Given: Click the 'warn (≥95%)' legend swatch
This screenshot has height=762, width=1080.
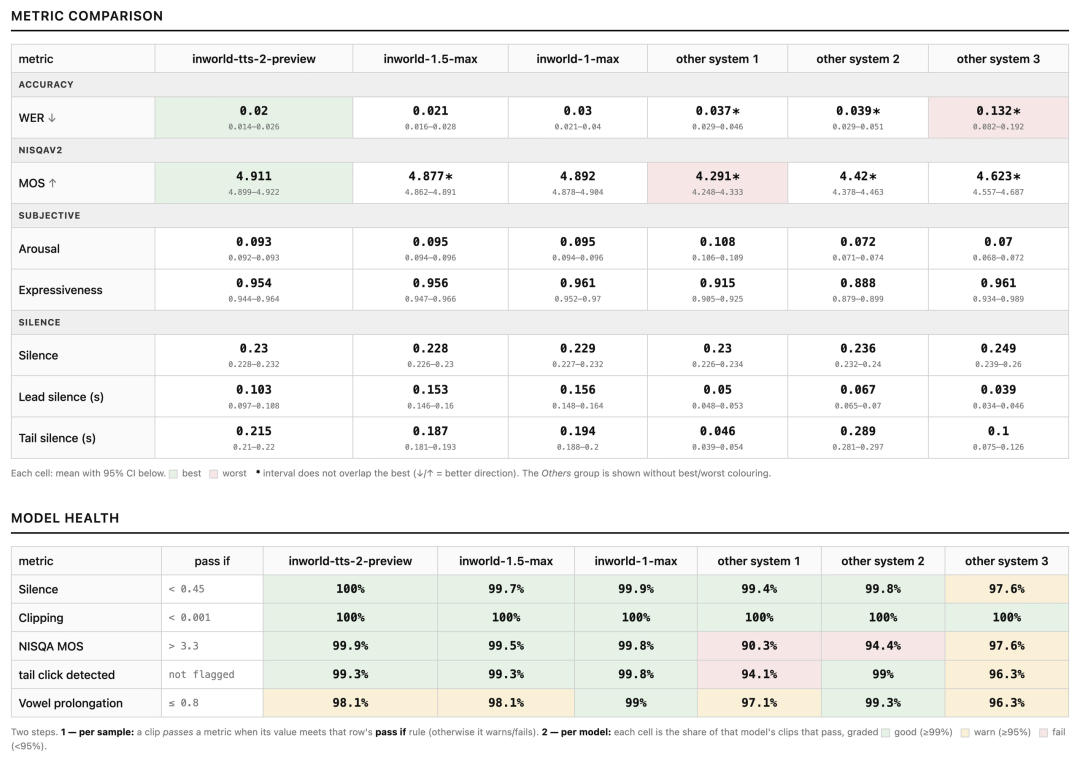Looking at the screenshot, I should click(966, 732).
